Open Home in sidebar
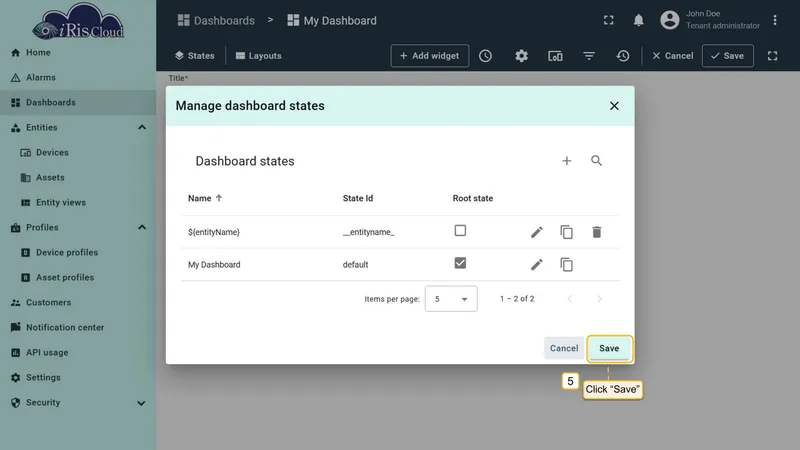The height and width of the screenshot is (450, 800). pyautogui.click(x=78, y=53)
